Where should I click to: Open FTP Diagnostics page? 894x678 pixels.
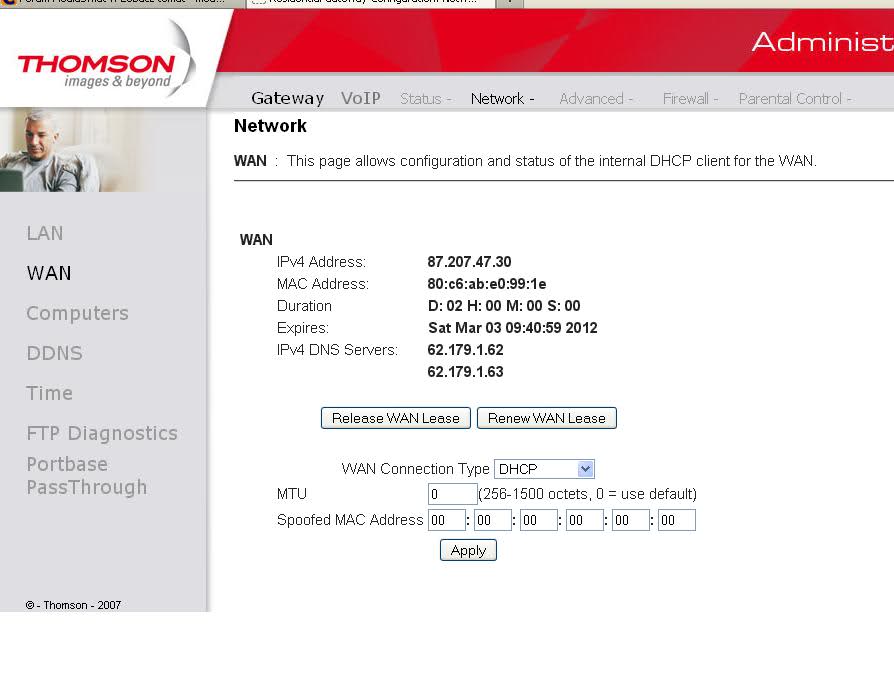coord(102,433)
